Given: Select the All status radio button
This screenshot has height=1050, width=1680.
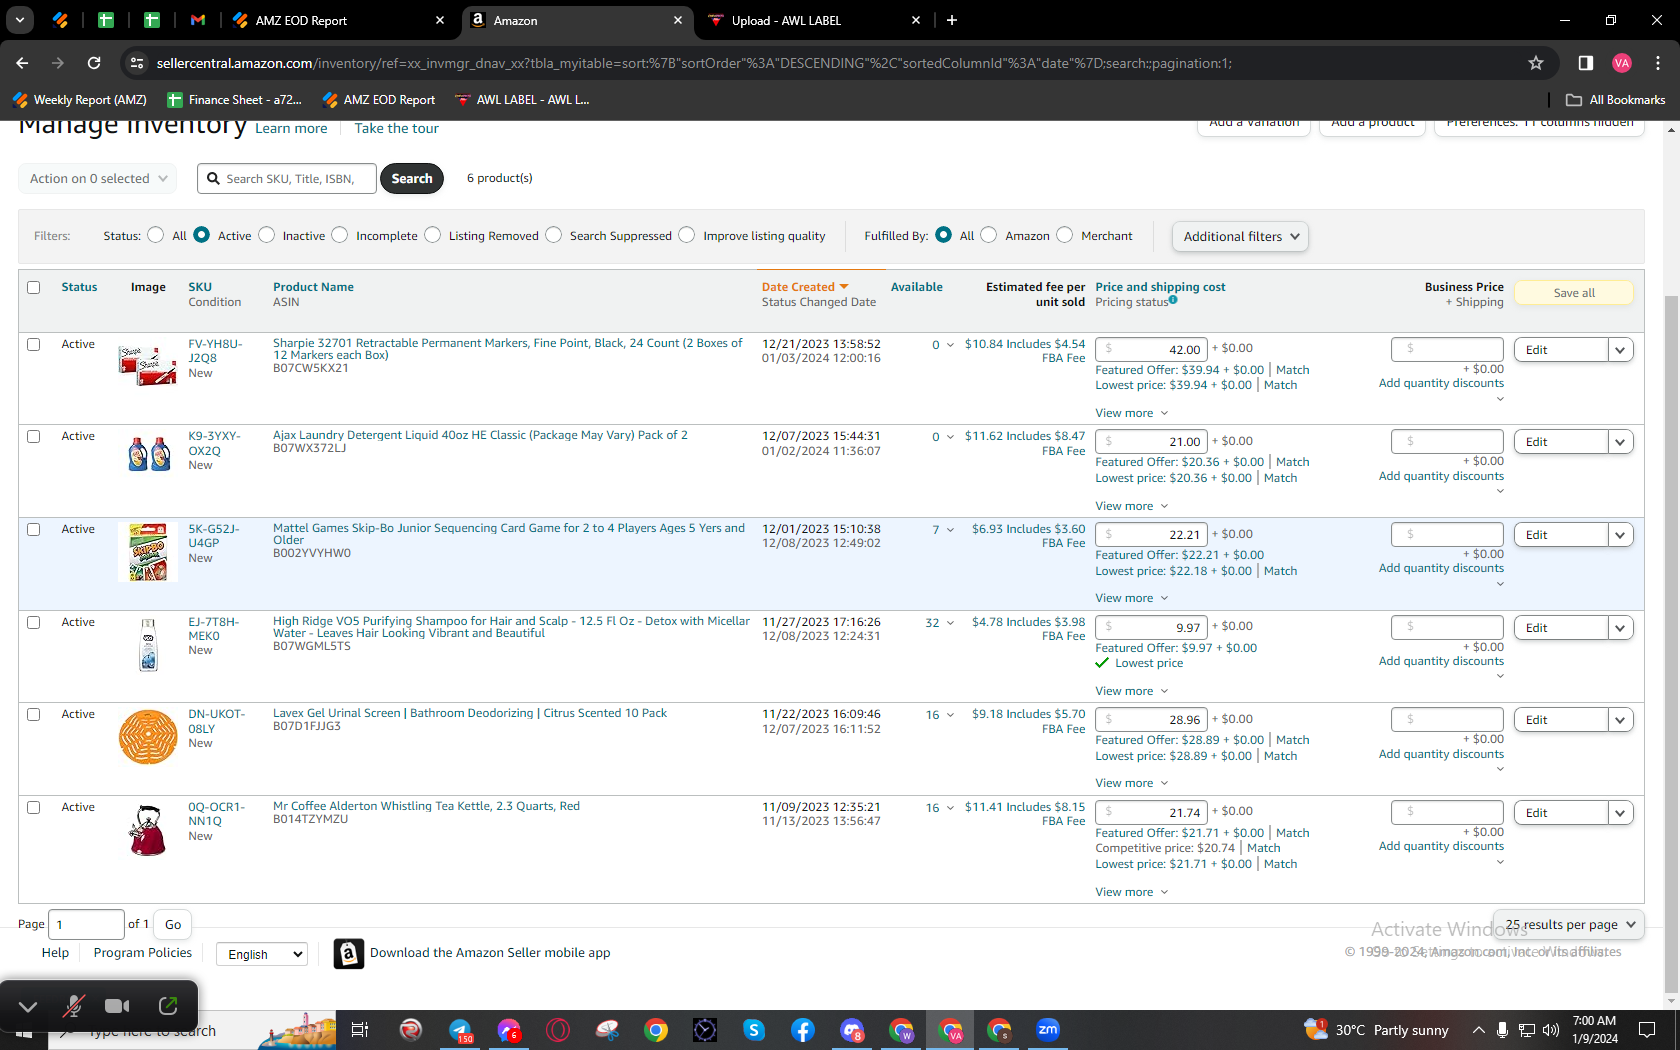Looking at the screenshot, I should tap(155, 235).
